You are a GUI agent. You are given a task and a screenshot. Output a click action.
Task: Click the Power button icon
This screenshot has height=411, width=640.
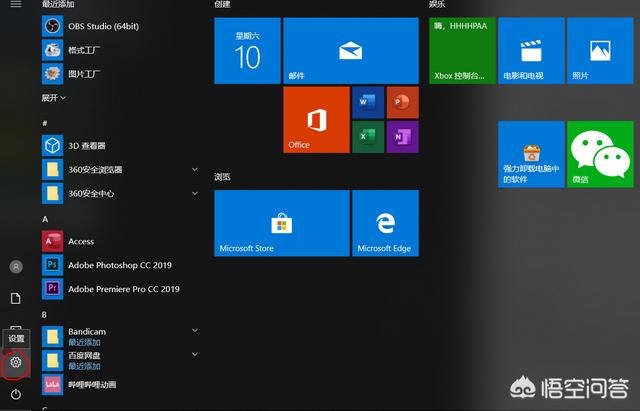pos(15,395)
